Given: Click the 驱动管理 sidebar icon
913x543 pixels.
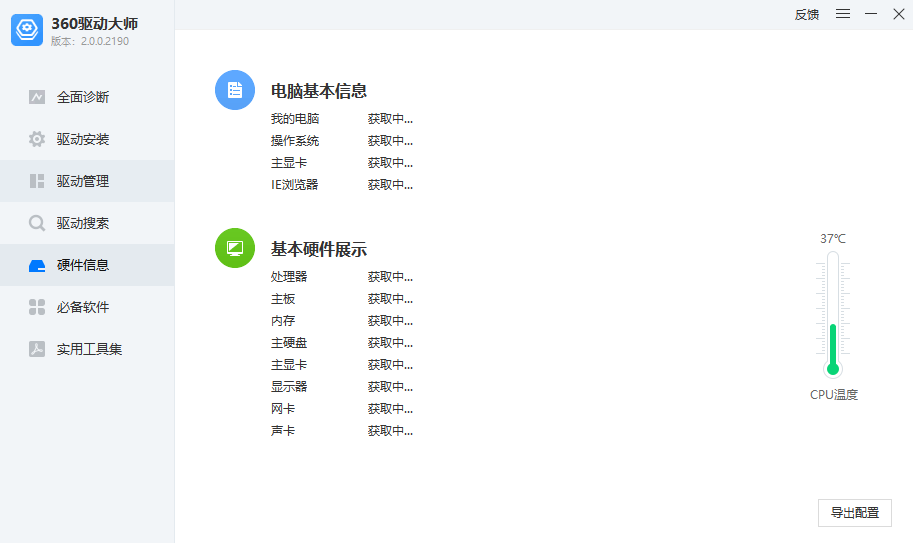Looking at the screenshot, I should tap(37, 181).
